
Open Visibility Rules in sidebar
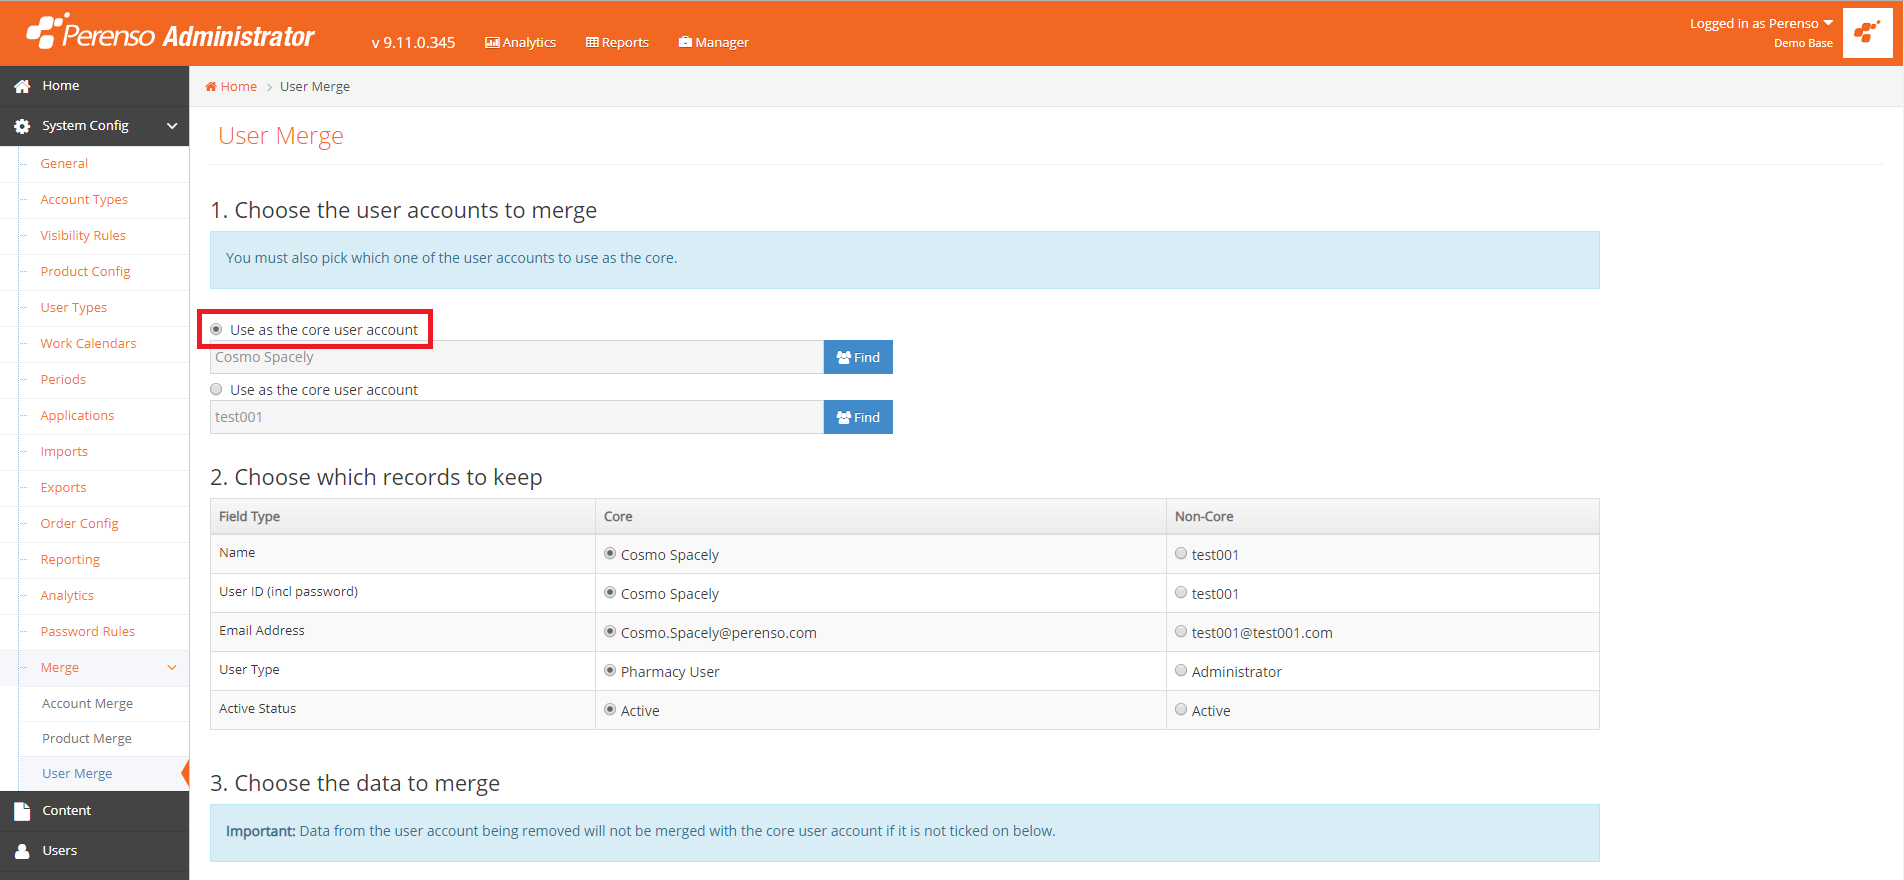click(x=83, y=235)
